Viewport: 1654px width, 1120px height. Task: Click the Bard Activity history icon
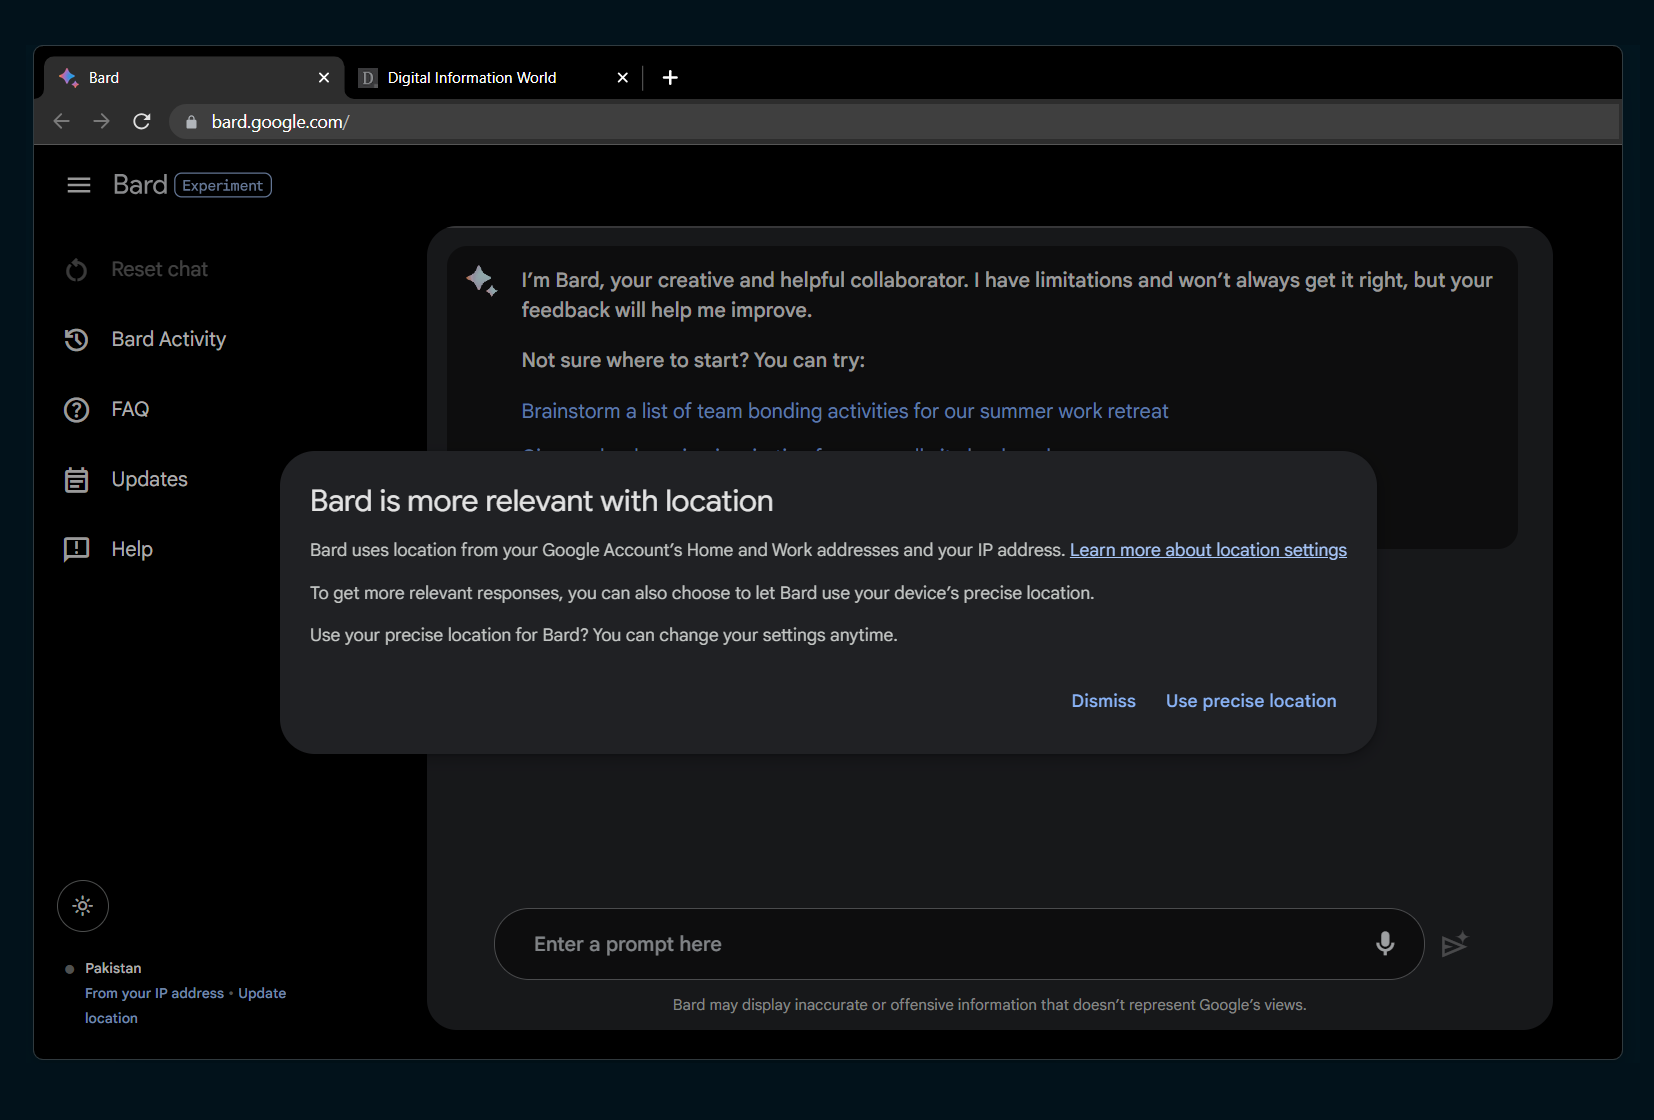[x=77, y=340]
